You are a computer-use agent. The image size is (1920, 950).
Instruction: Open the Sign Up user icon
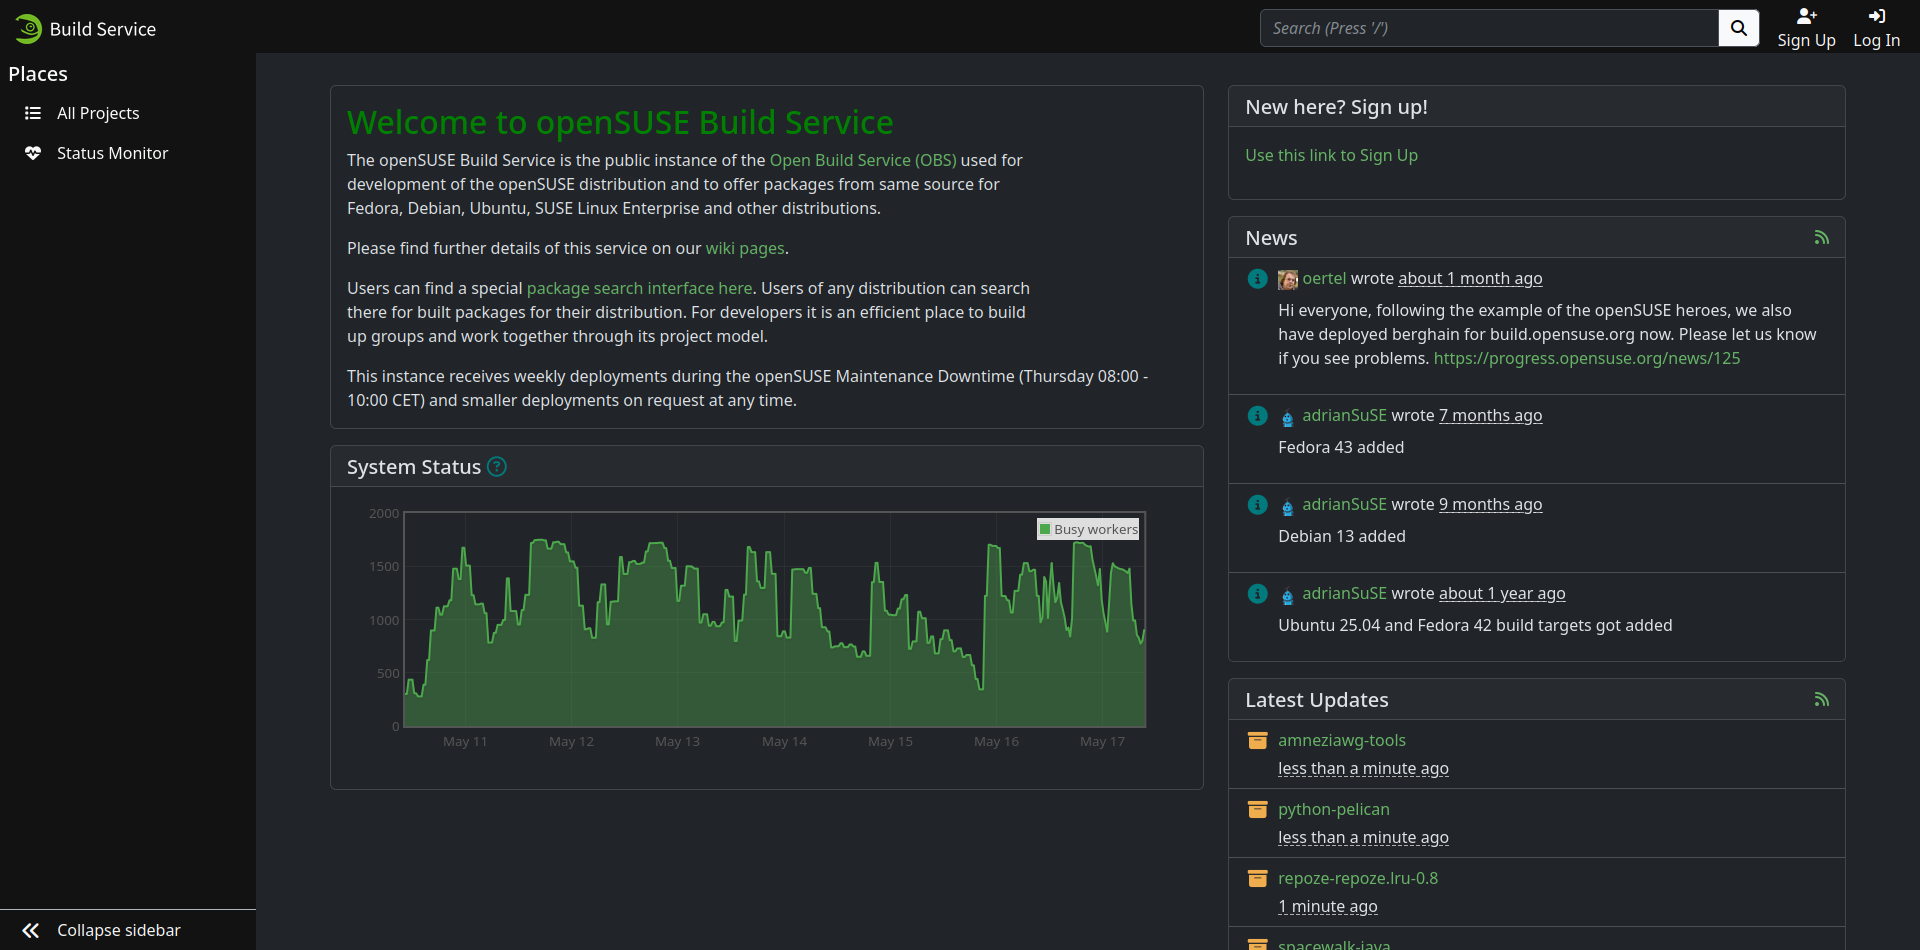pyautogui.click(x=1806, y=16)
